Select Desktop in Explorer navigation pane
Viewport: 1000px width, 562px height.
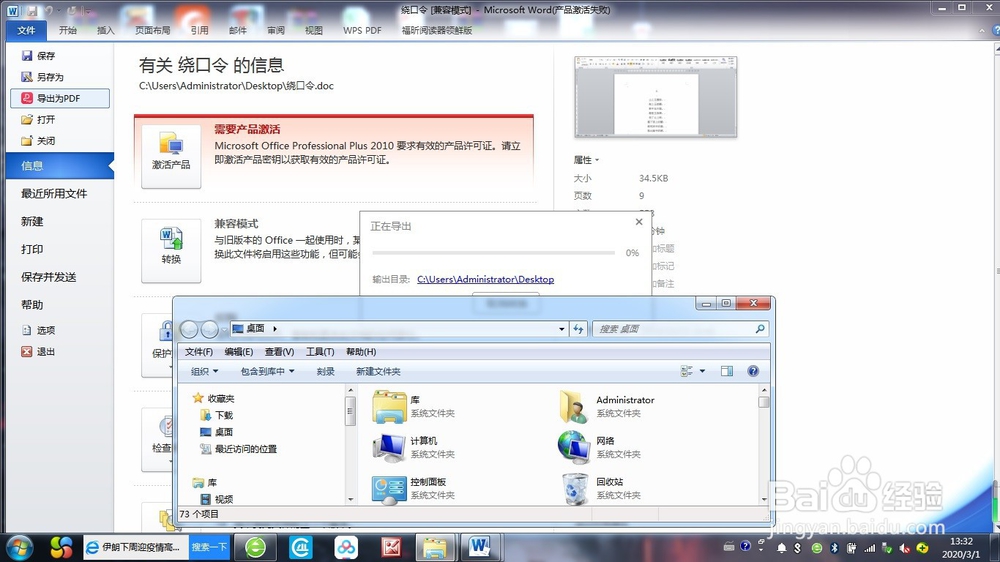click(217, 432)
